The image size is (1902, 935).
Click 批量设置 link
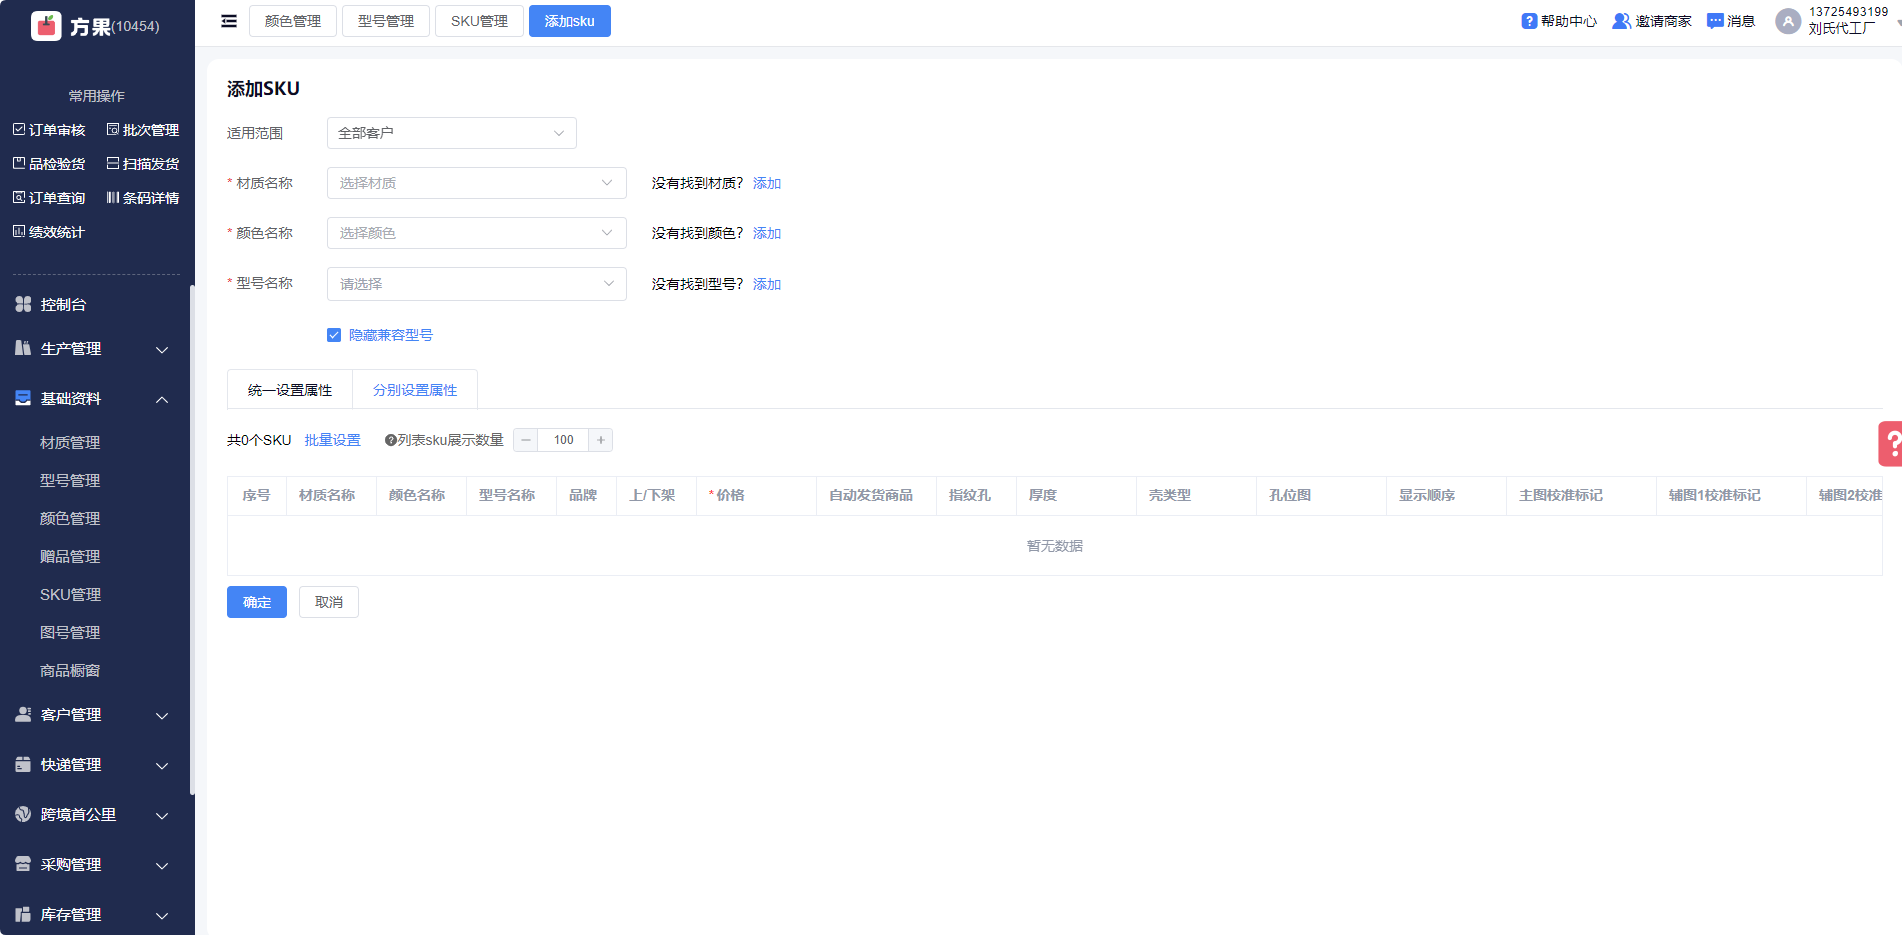(x=333, y=440)
